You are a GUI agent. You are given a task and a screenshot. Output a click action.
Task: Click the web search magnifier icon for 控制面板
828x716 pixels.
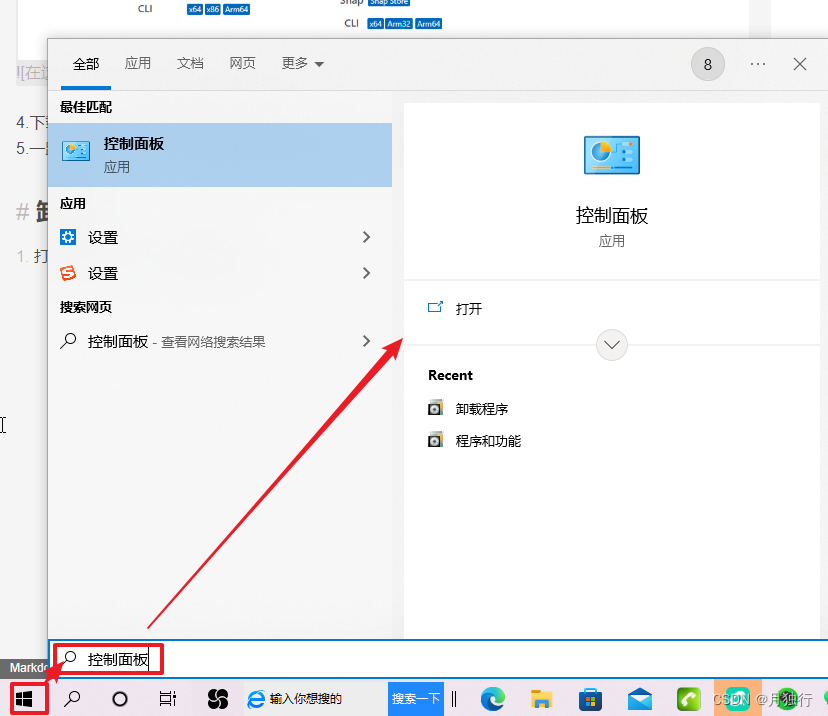tap(68, 341)
